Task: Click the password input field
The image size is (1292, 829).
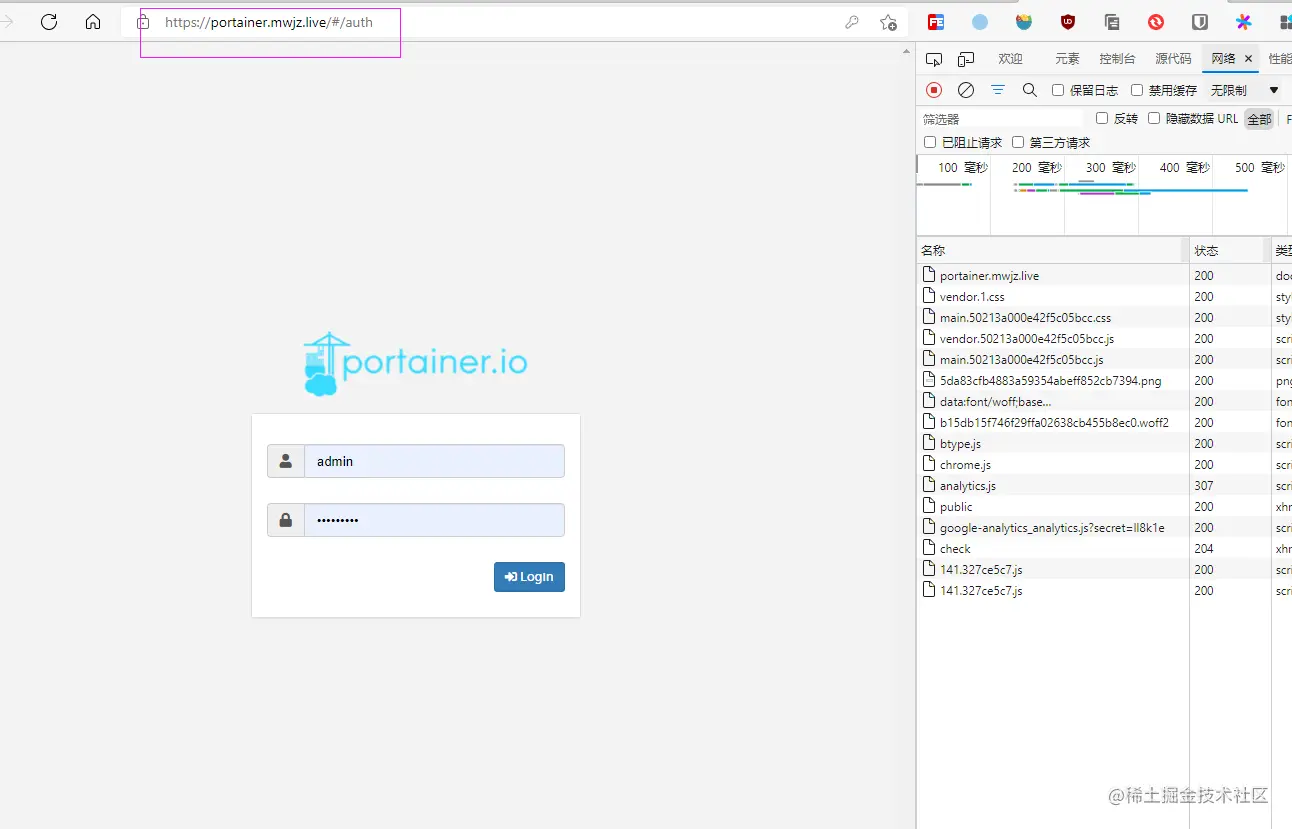Action: click(x=434, y=520)
